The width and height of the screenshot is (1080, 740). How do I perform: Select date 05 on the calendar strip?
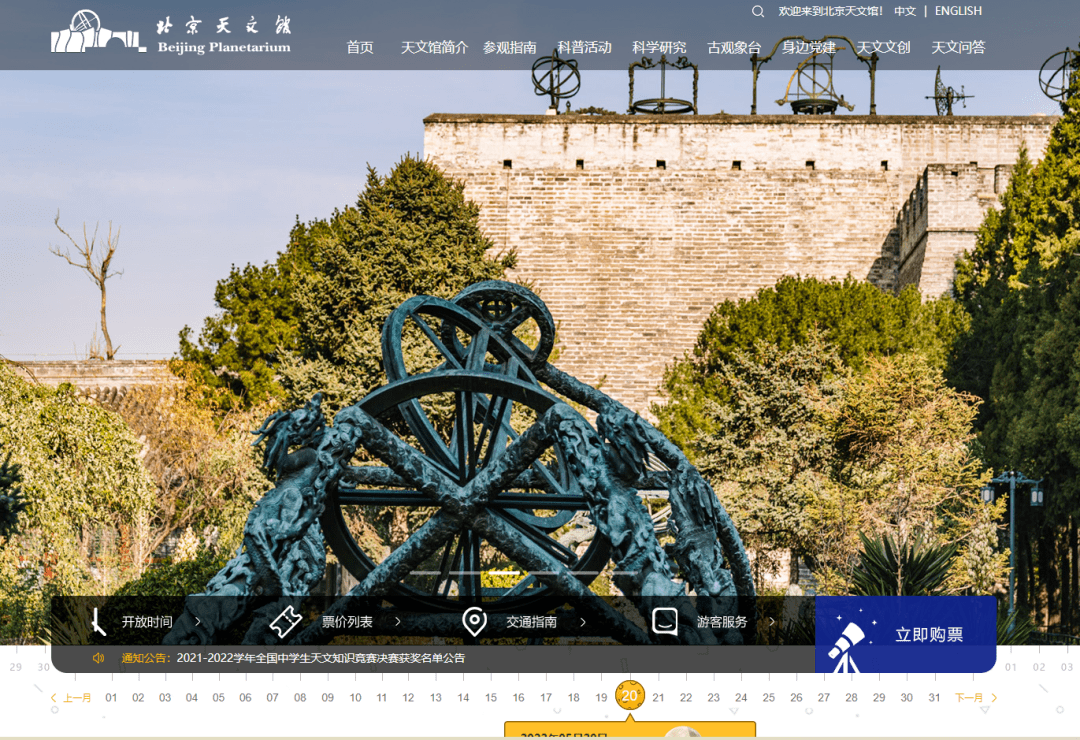218,697
